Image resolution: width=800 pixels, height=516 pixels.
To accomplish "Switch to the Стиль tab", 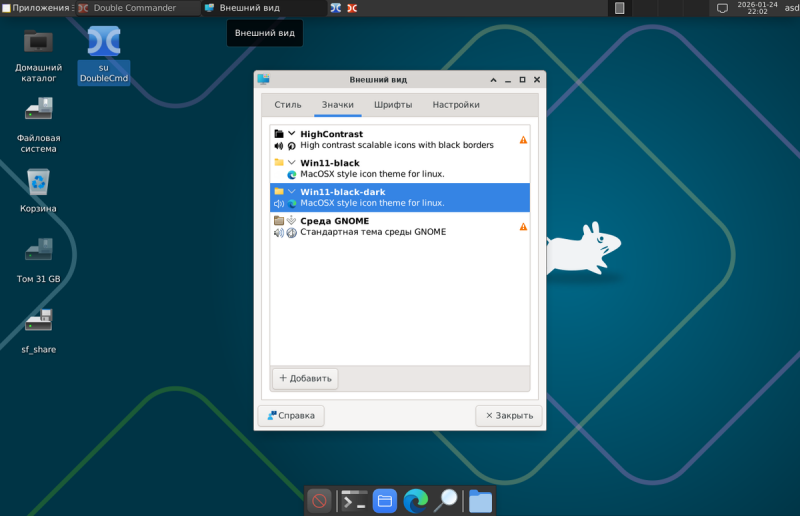I will coord(288,105).
